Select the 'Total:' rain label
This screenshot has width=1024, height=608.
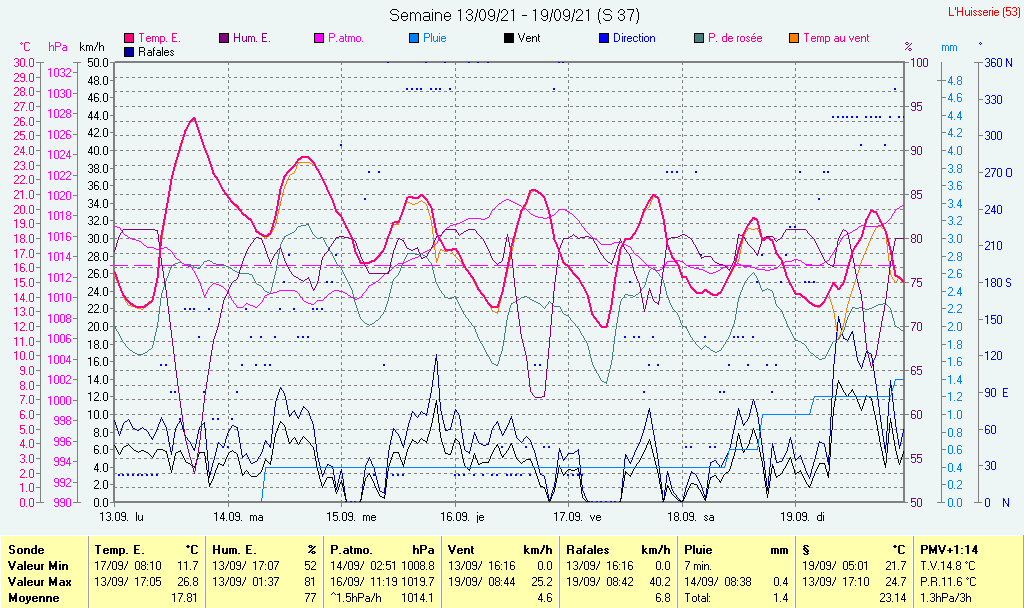click(698, 598)
